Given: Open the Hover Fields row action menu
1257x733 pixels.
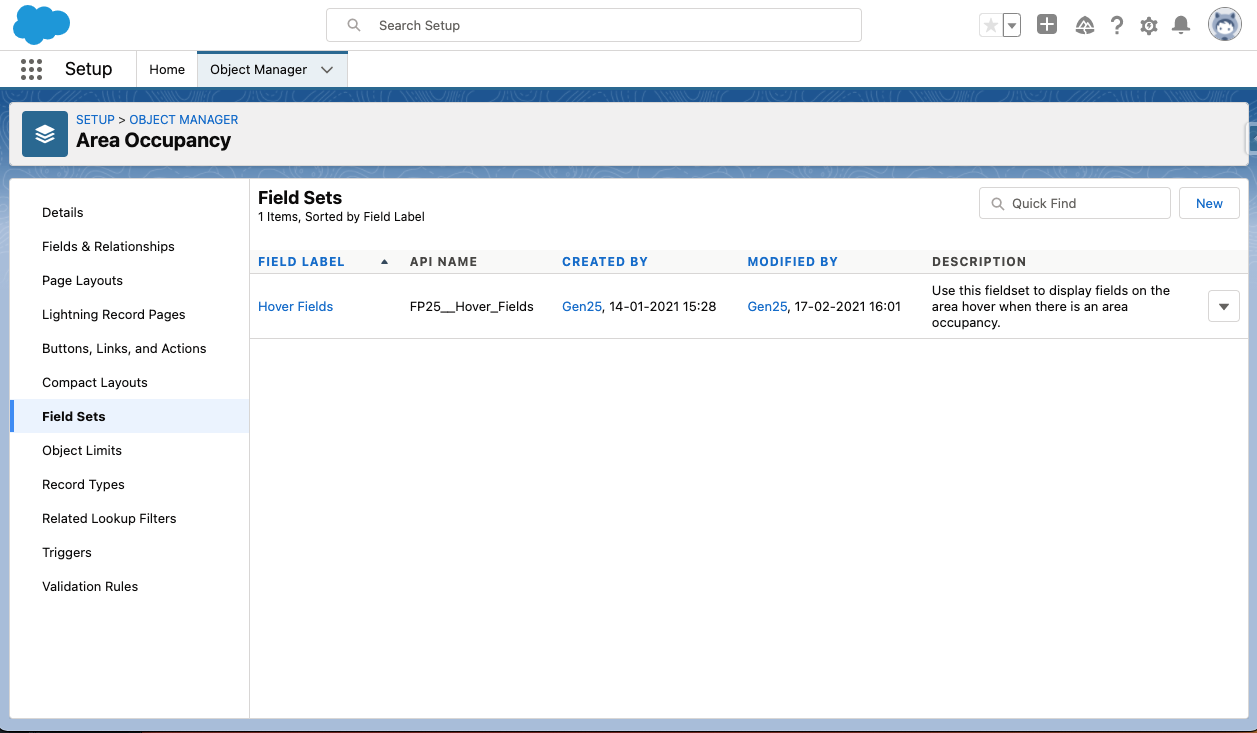Looking at the screenshot, I should coord(1224,307).
